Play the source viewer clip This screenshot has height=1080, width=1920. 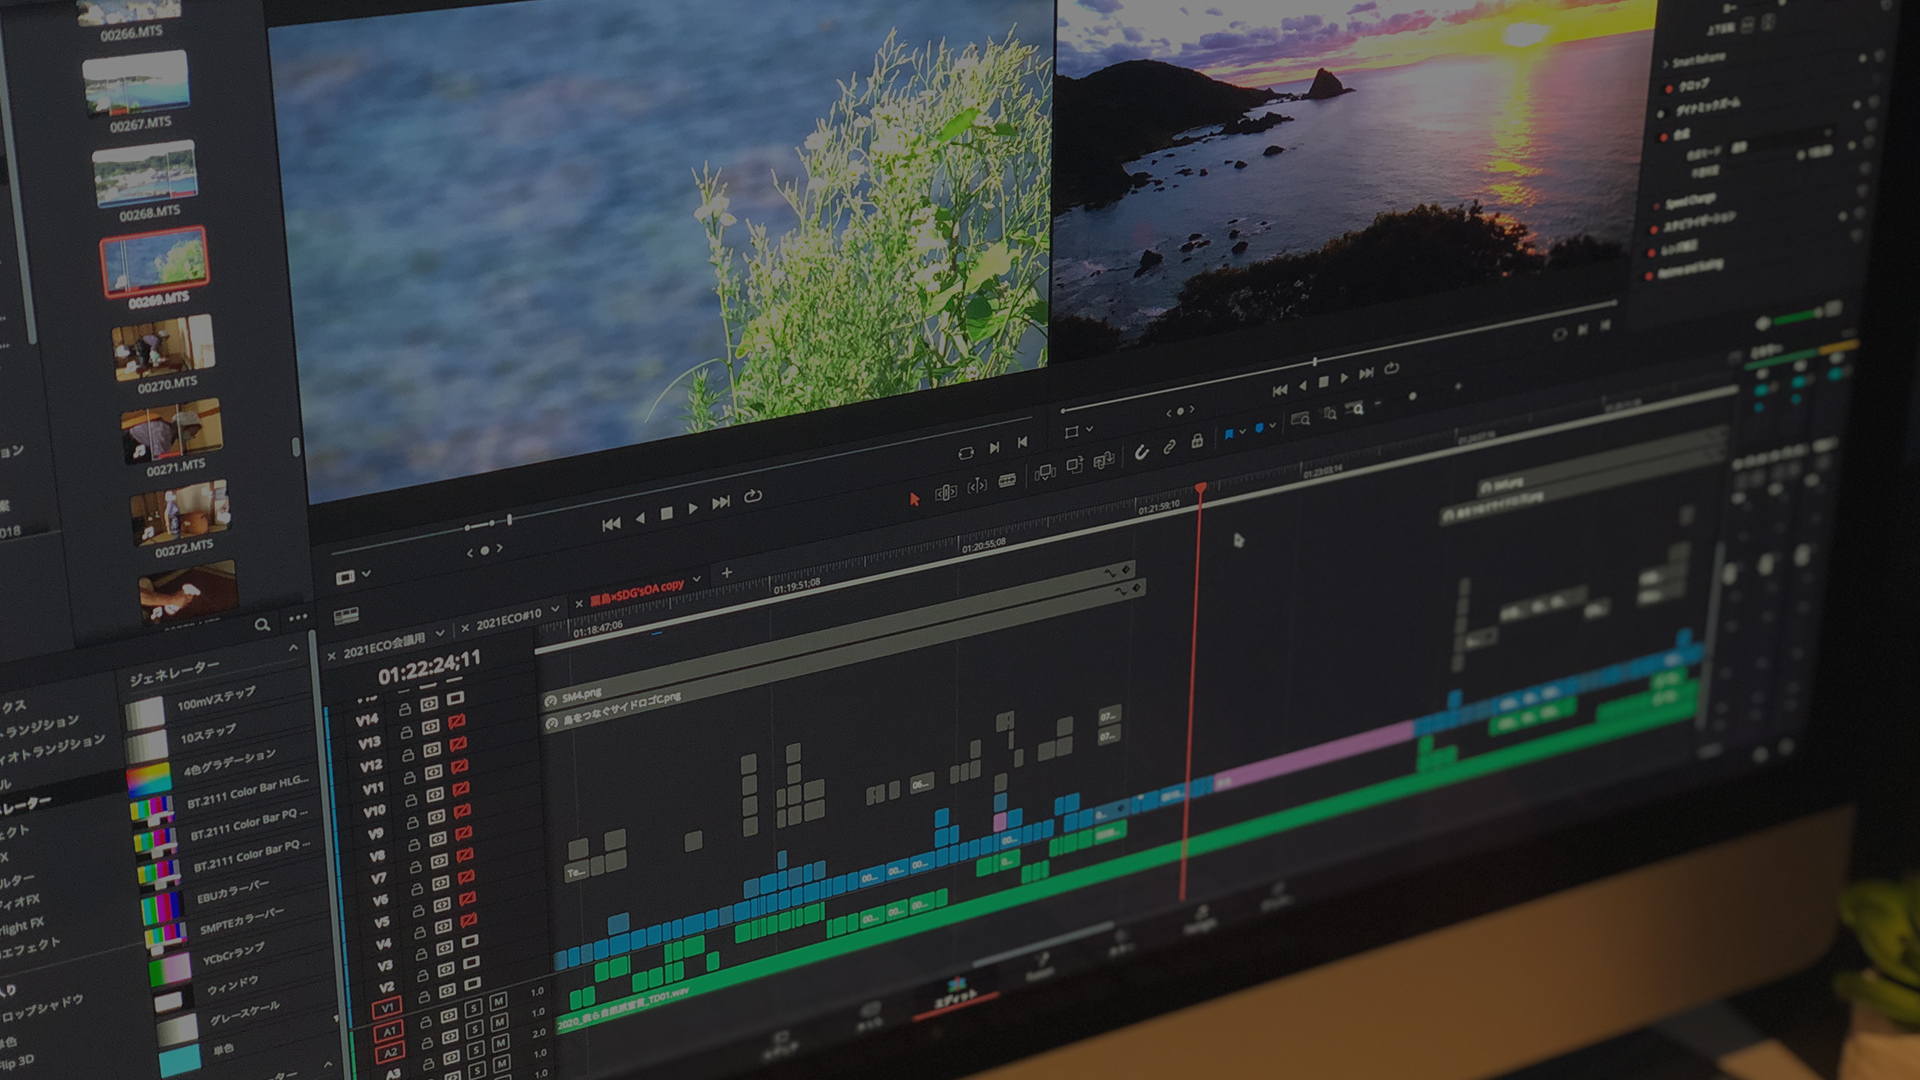click(693, 509)
